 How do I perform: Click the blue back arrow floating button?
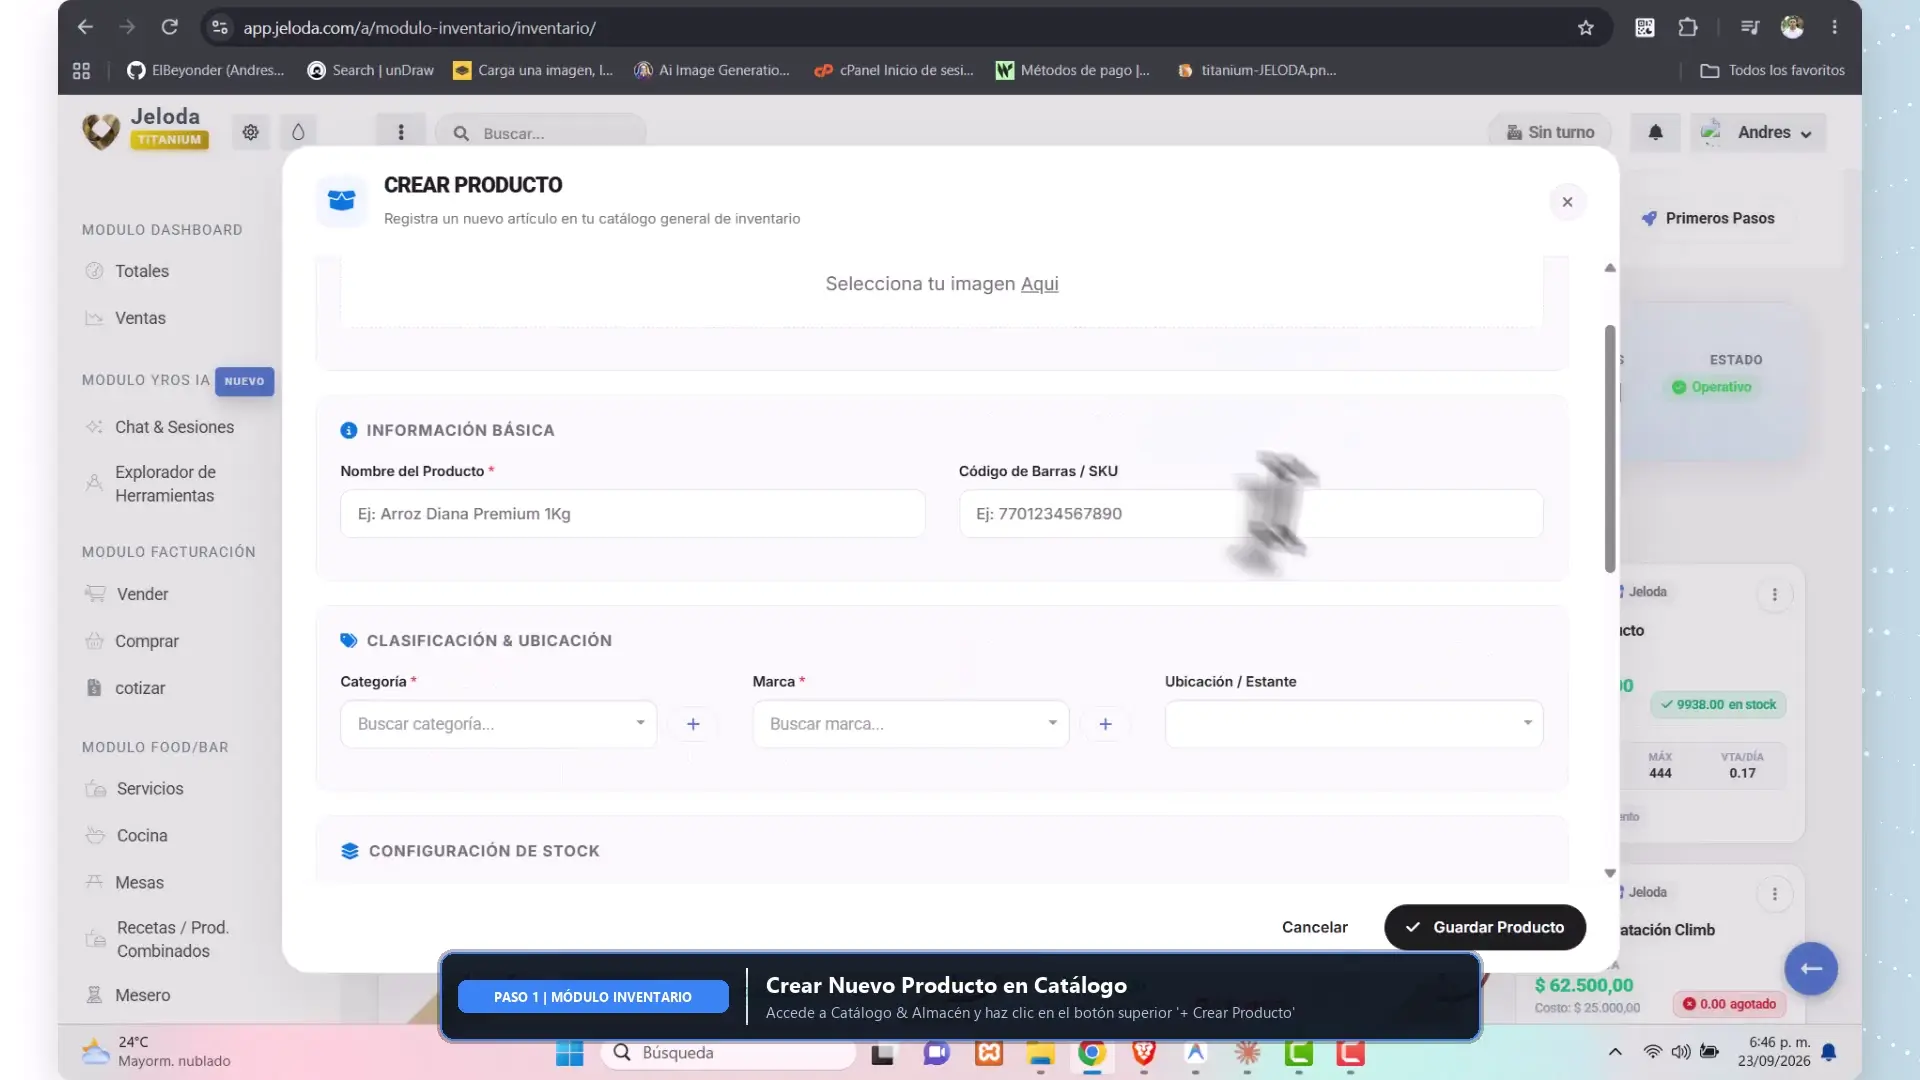tap(1811, 968)
